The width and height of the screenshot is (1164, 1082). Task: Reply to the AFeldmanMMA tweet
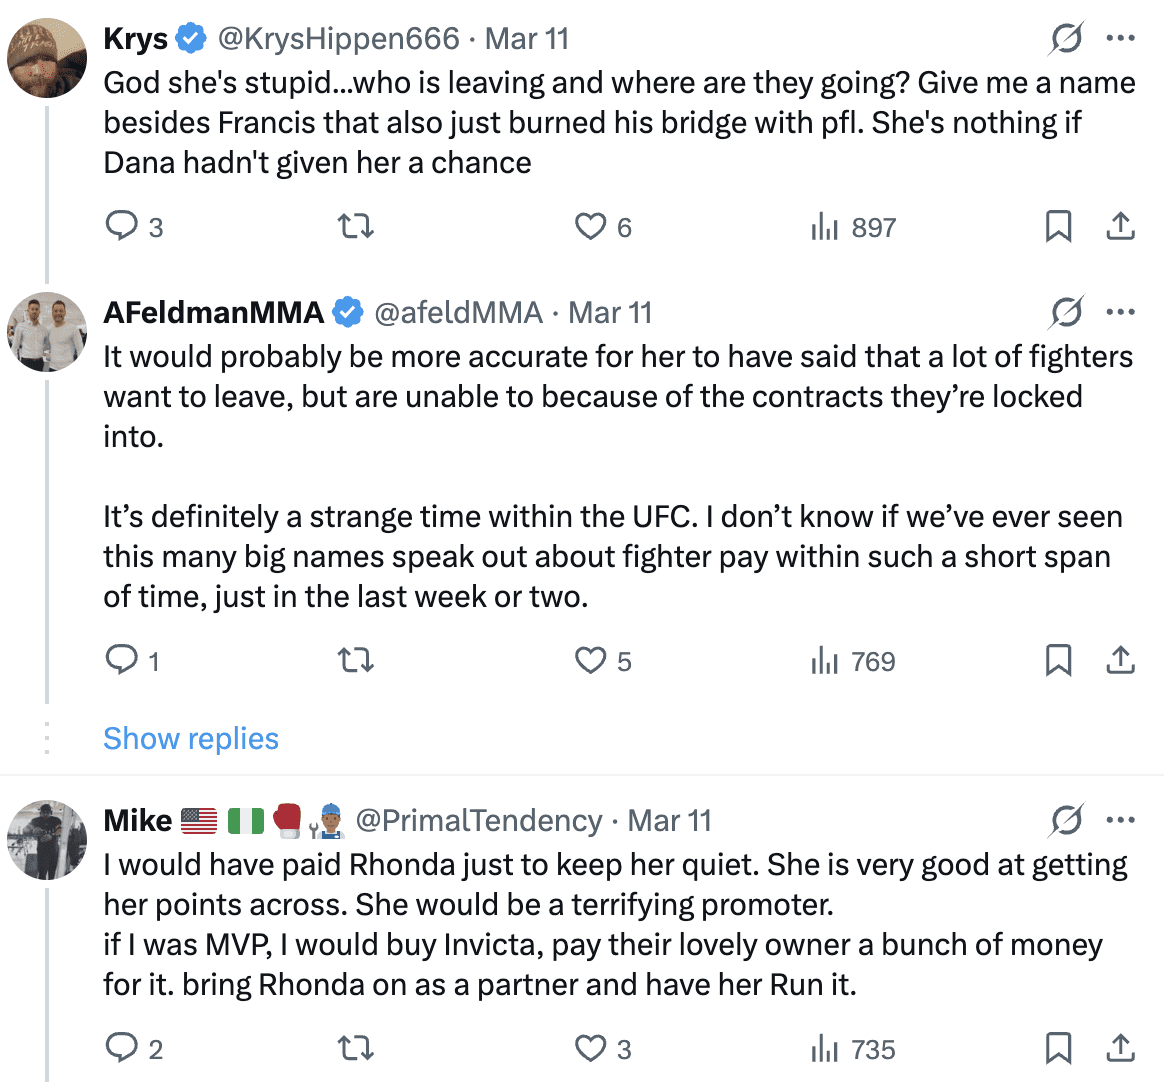tap(122, 661)
